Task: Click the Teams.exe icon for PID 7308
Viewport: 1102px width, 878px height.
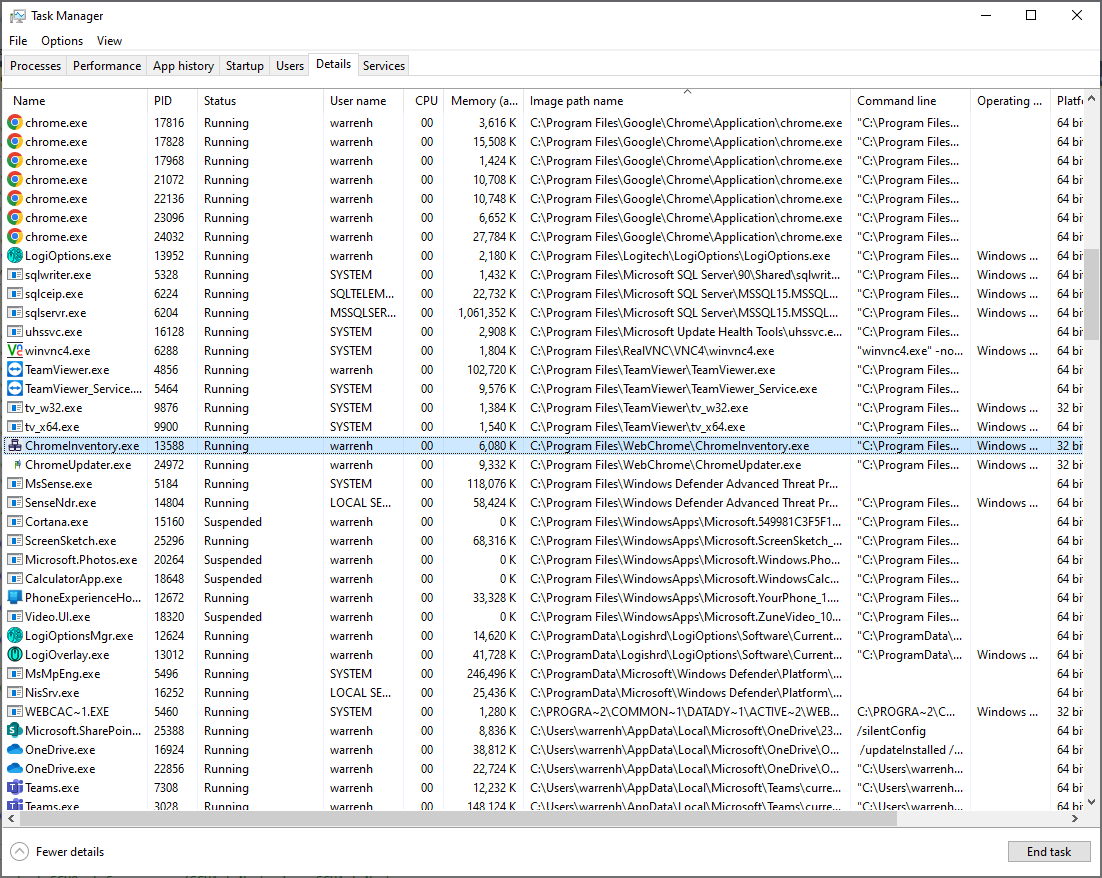Action: point(15,787)
